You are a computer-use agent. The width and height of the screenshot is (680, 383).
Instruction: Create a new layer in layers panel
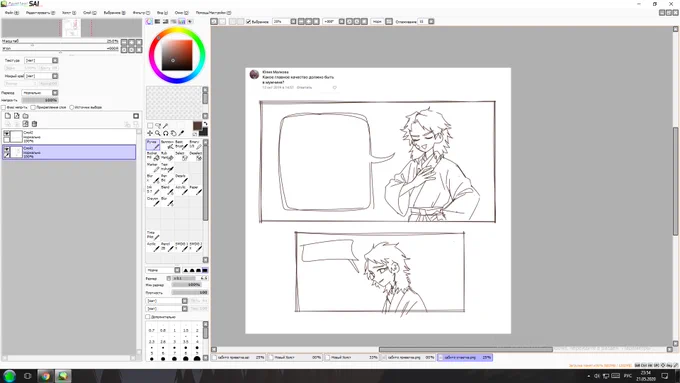[x=8, y=116]
